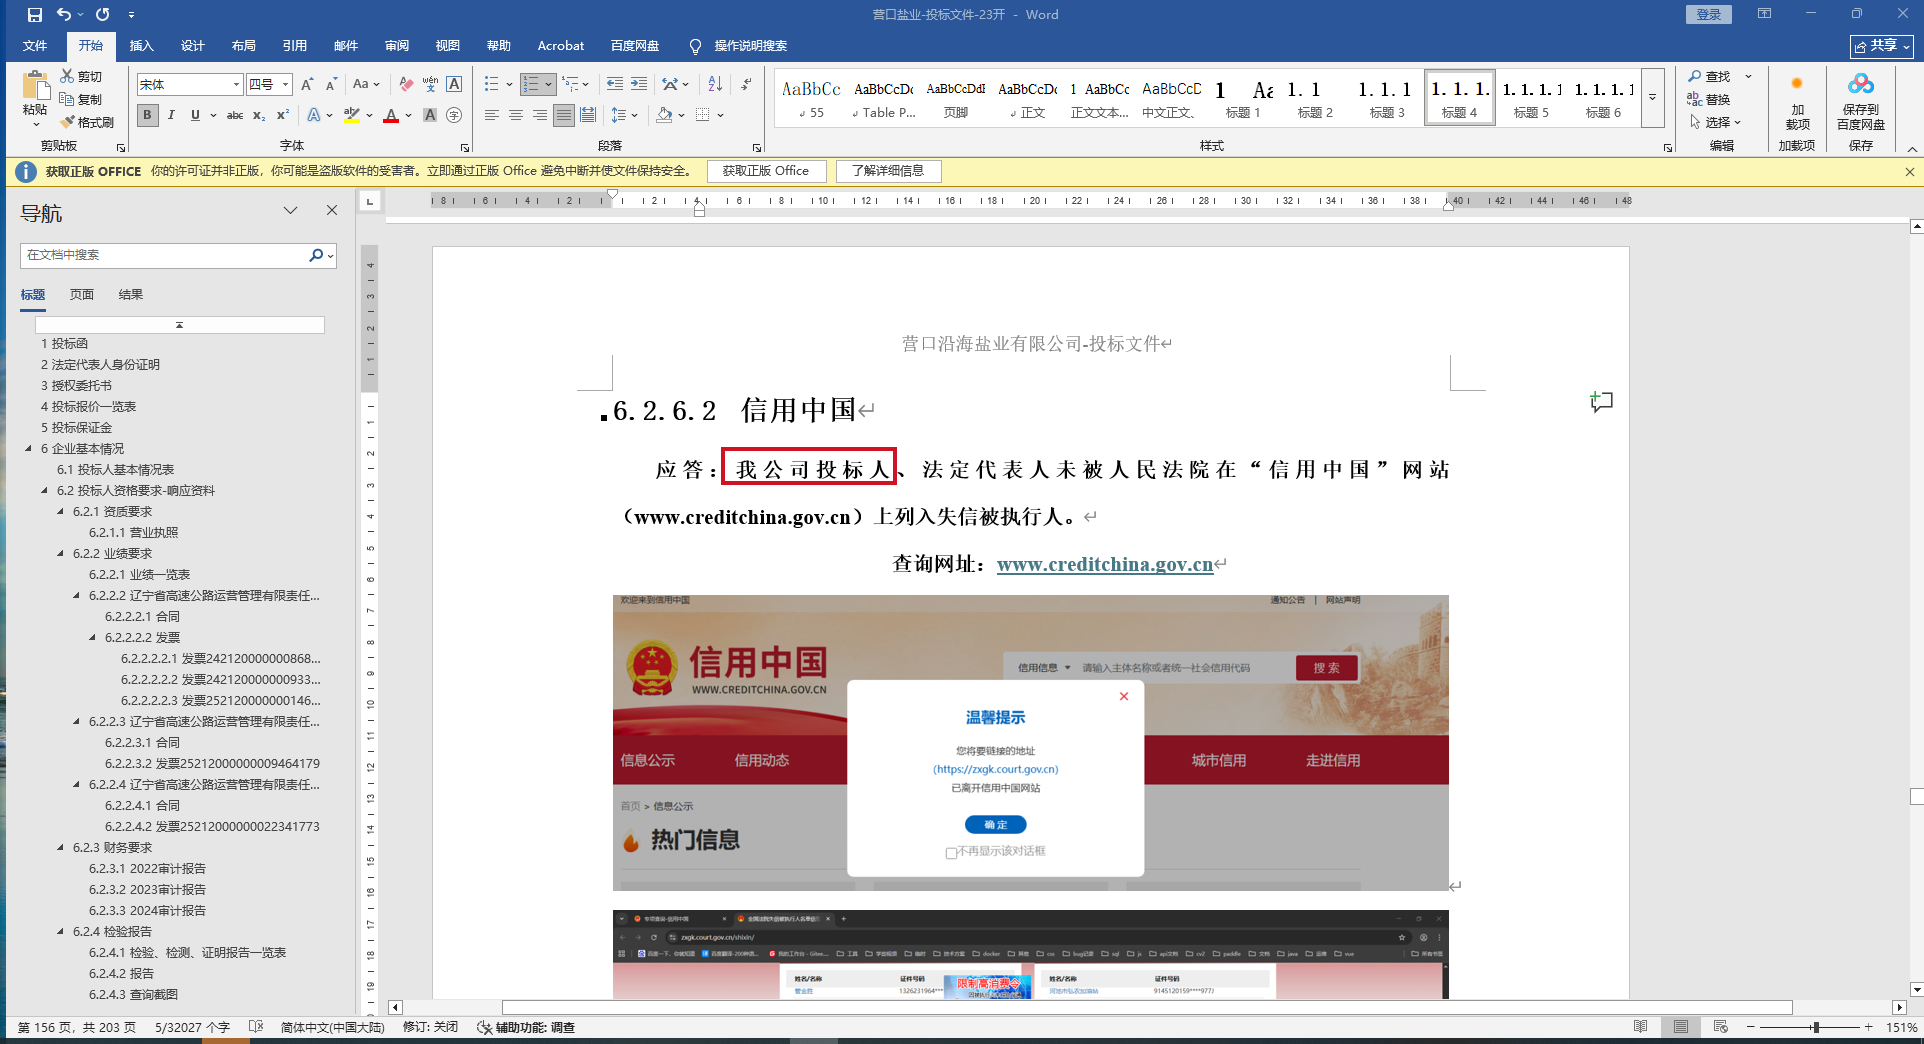Switch to read mode view in status bar

pos(1640,1027)
